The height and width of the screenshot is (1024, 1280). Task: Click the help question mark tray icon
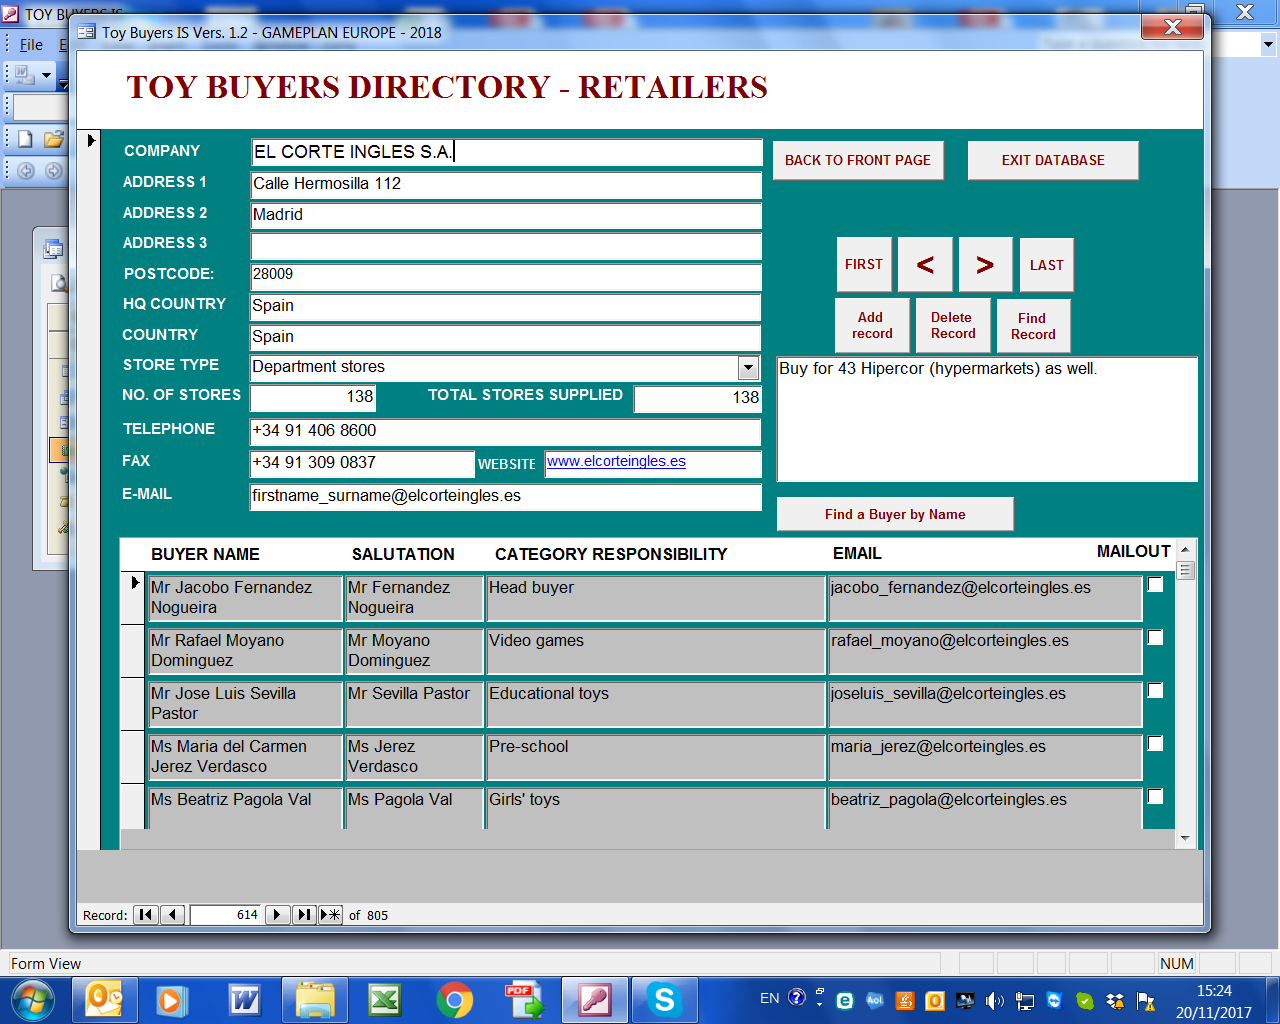[796, 997]
